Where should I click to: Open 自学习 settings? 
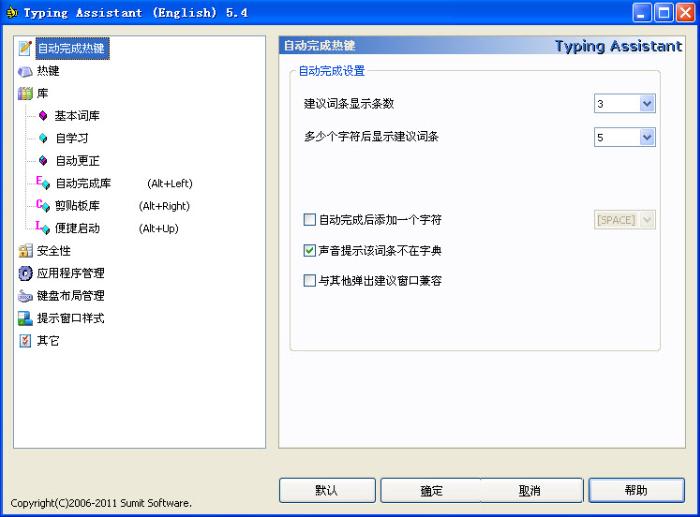coord(71,138)
